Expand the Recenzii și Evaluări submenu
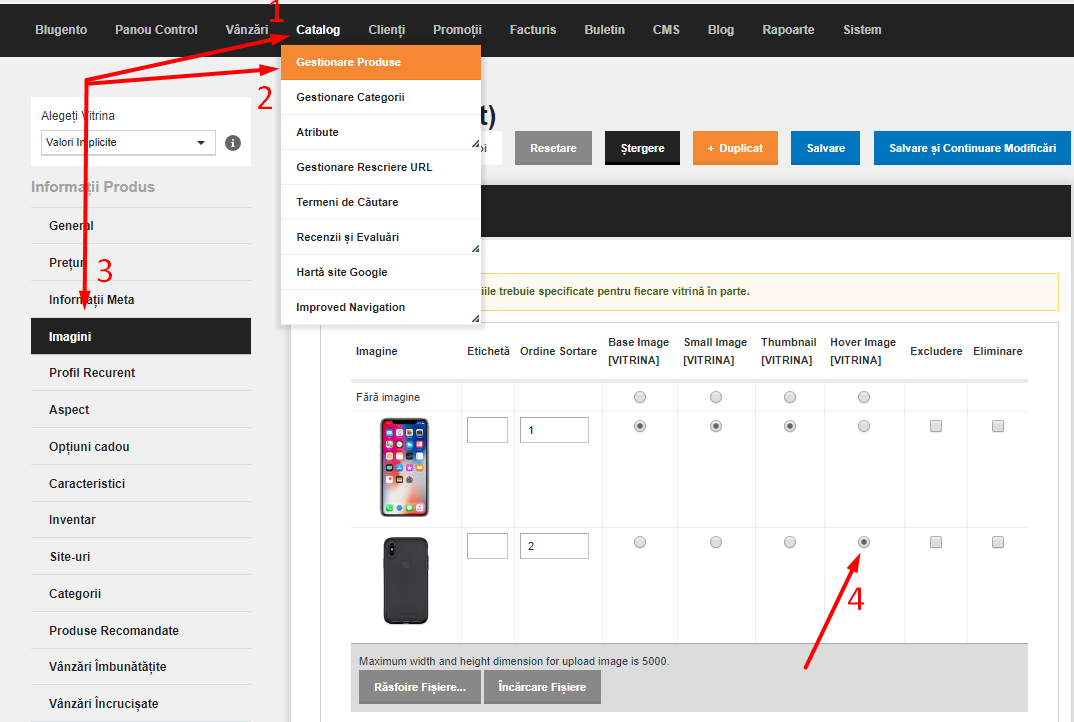 (x=381, y=237)
